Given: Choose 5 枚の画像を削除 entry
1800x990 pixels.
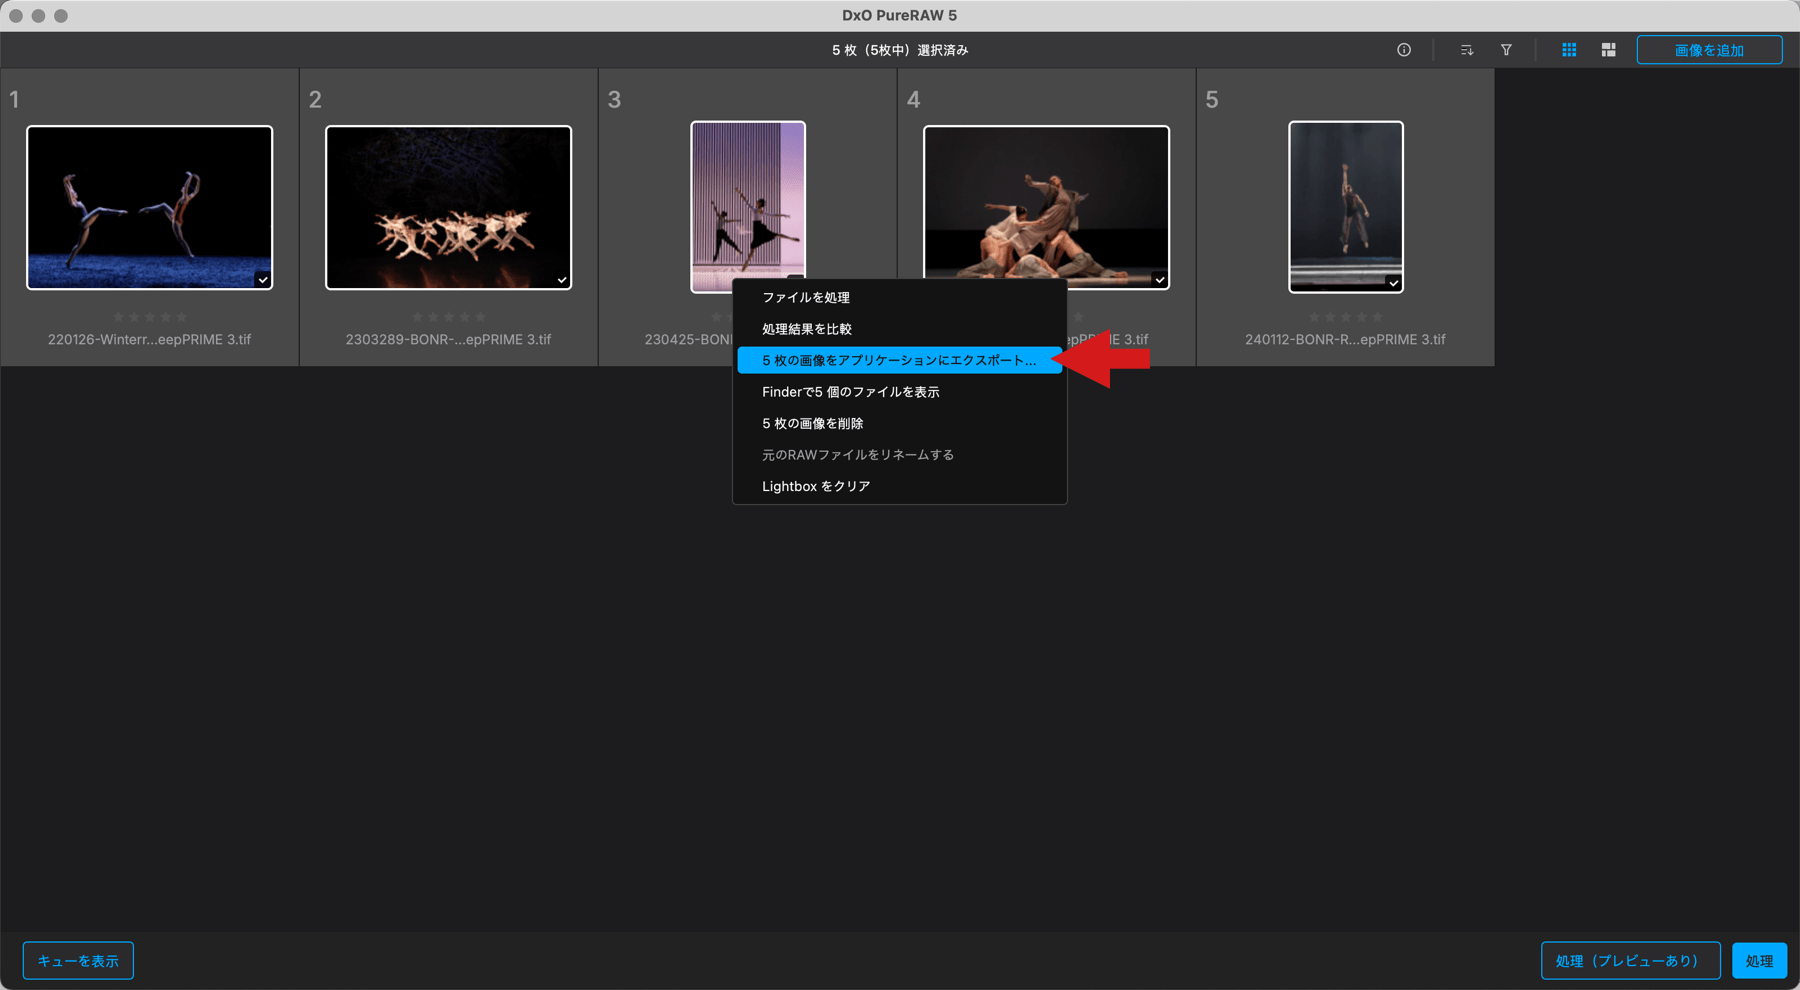Looking at the screenshot, I should tap(899, 423).
